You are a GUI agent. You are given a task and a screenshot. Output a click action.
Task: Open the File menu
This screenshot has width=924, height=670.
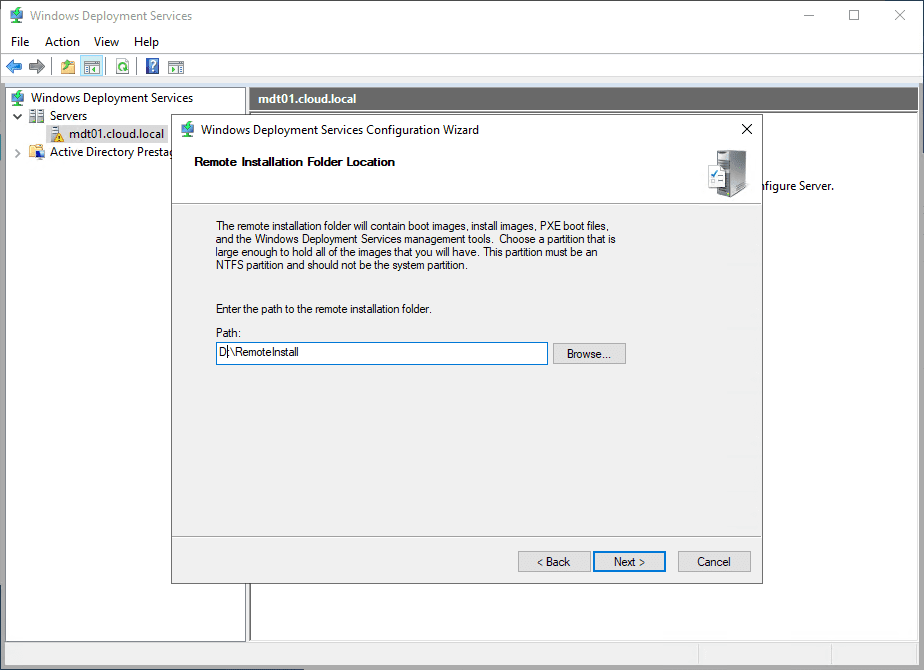pos(20,42)
